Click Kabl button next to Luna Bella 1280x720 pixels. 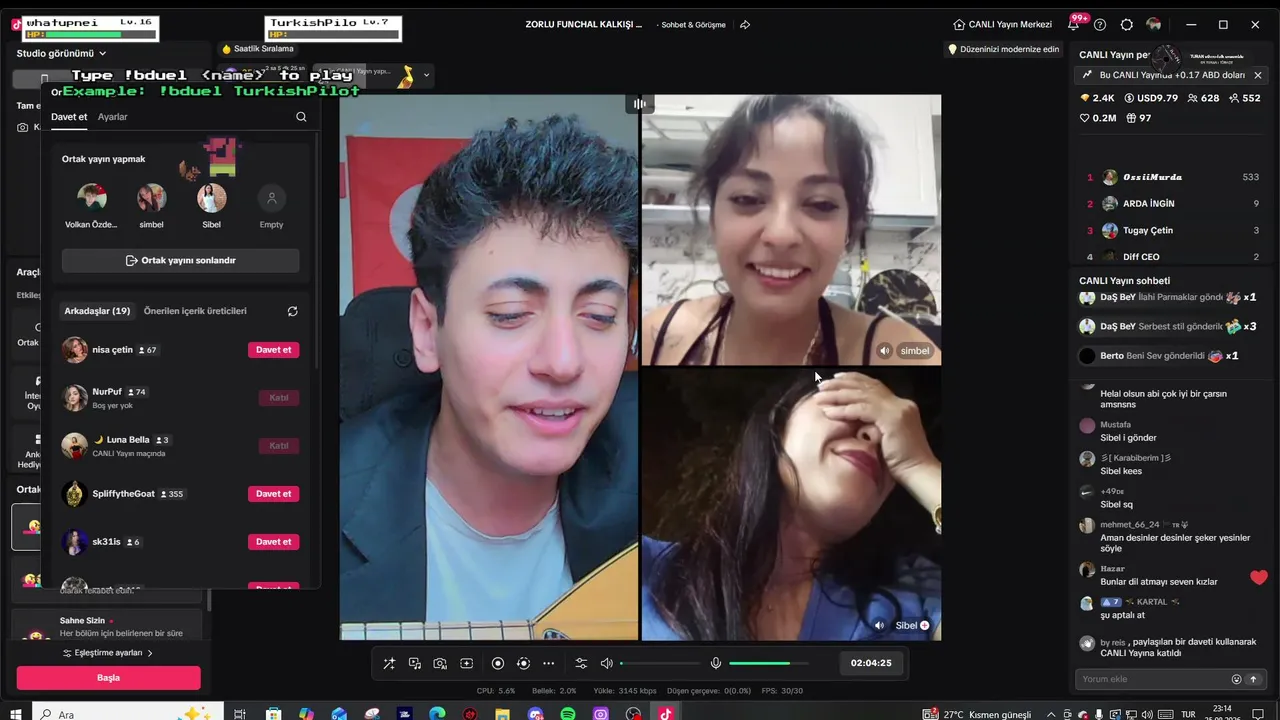tap(279, 446)
